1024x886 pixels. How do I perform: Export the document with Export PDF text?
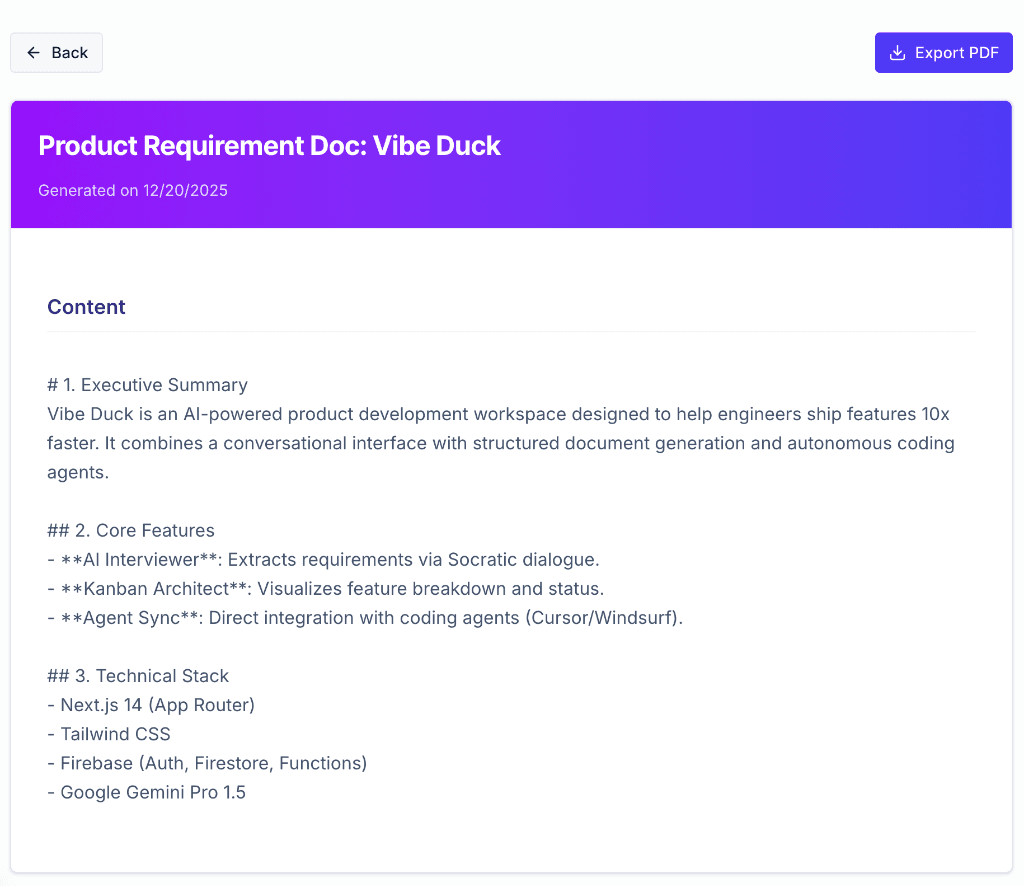[956, 53]
